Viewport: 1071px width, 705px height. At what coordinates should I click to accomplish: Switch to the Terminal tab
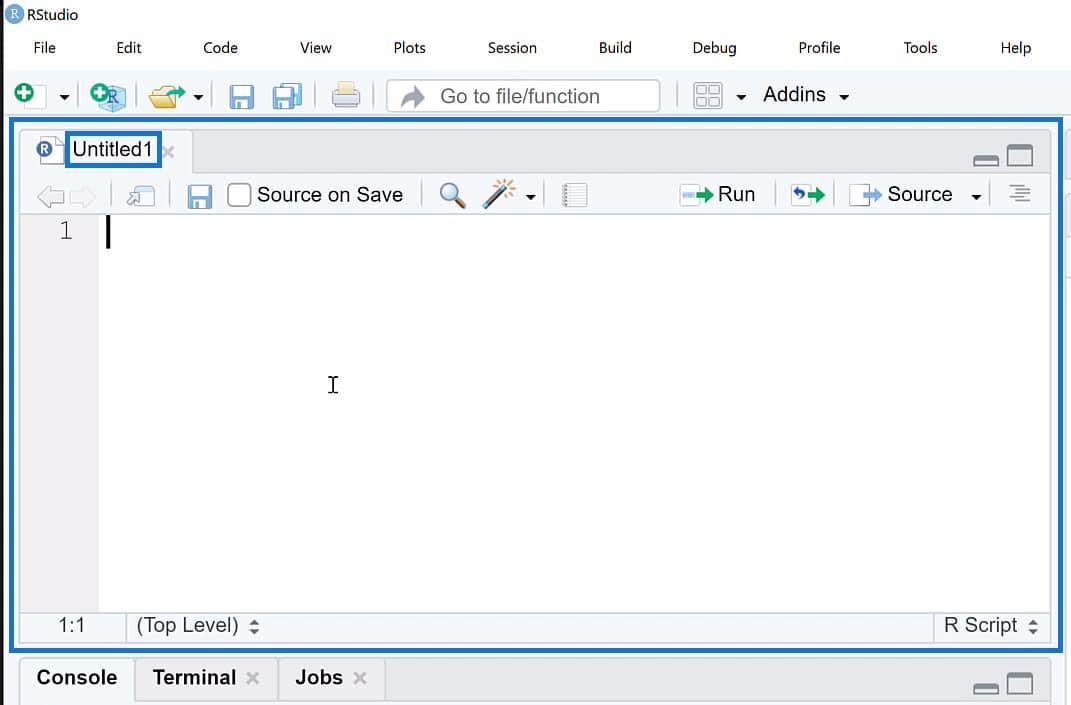194,678
